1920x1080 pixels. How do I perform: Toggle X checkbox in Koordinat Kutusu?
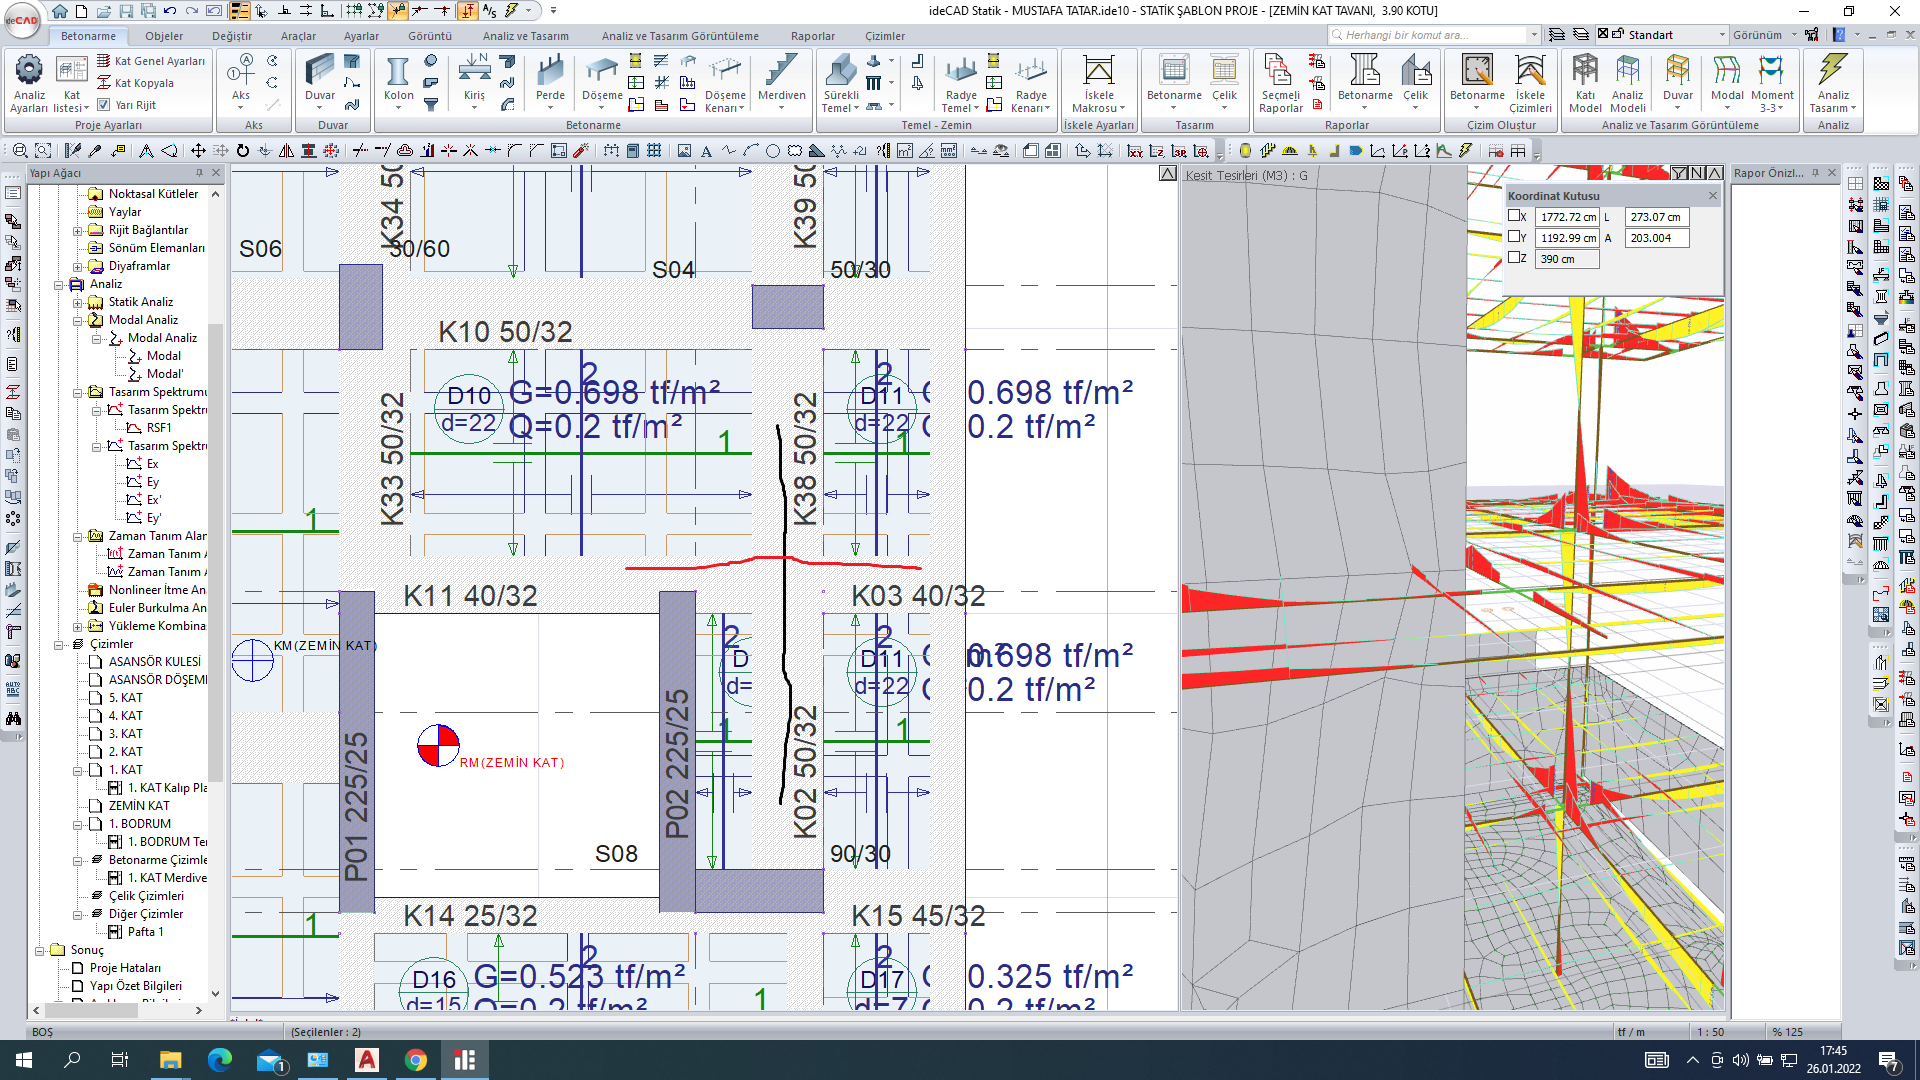point(1514,216)
